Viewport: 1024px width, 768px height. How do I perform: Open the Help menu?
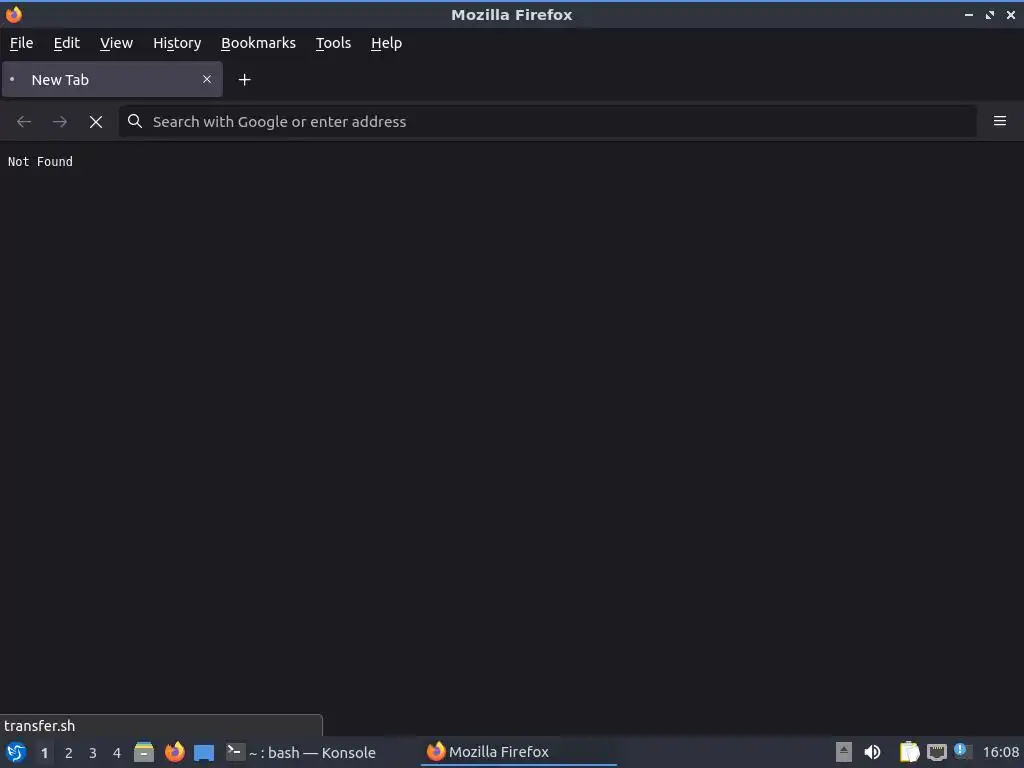pos(386,43)
